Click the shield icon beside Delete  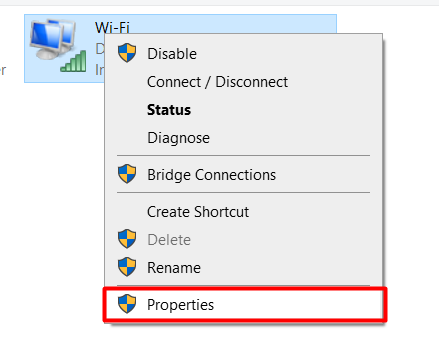[x=127, y=239]
